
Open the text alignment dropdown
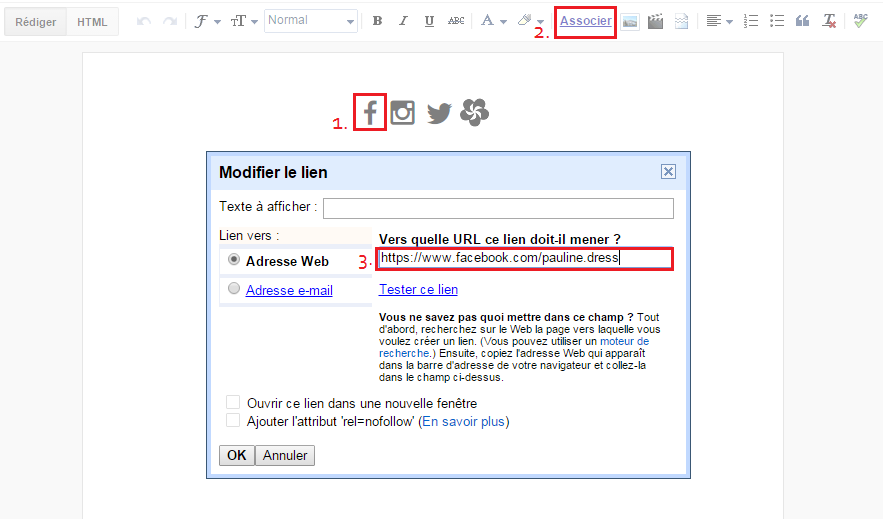coord(719,21)
